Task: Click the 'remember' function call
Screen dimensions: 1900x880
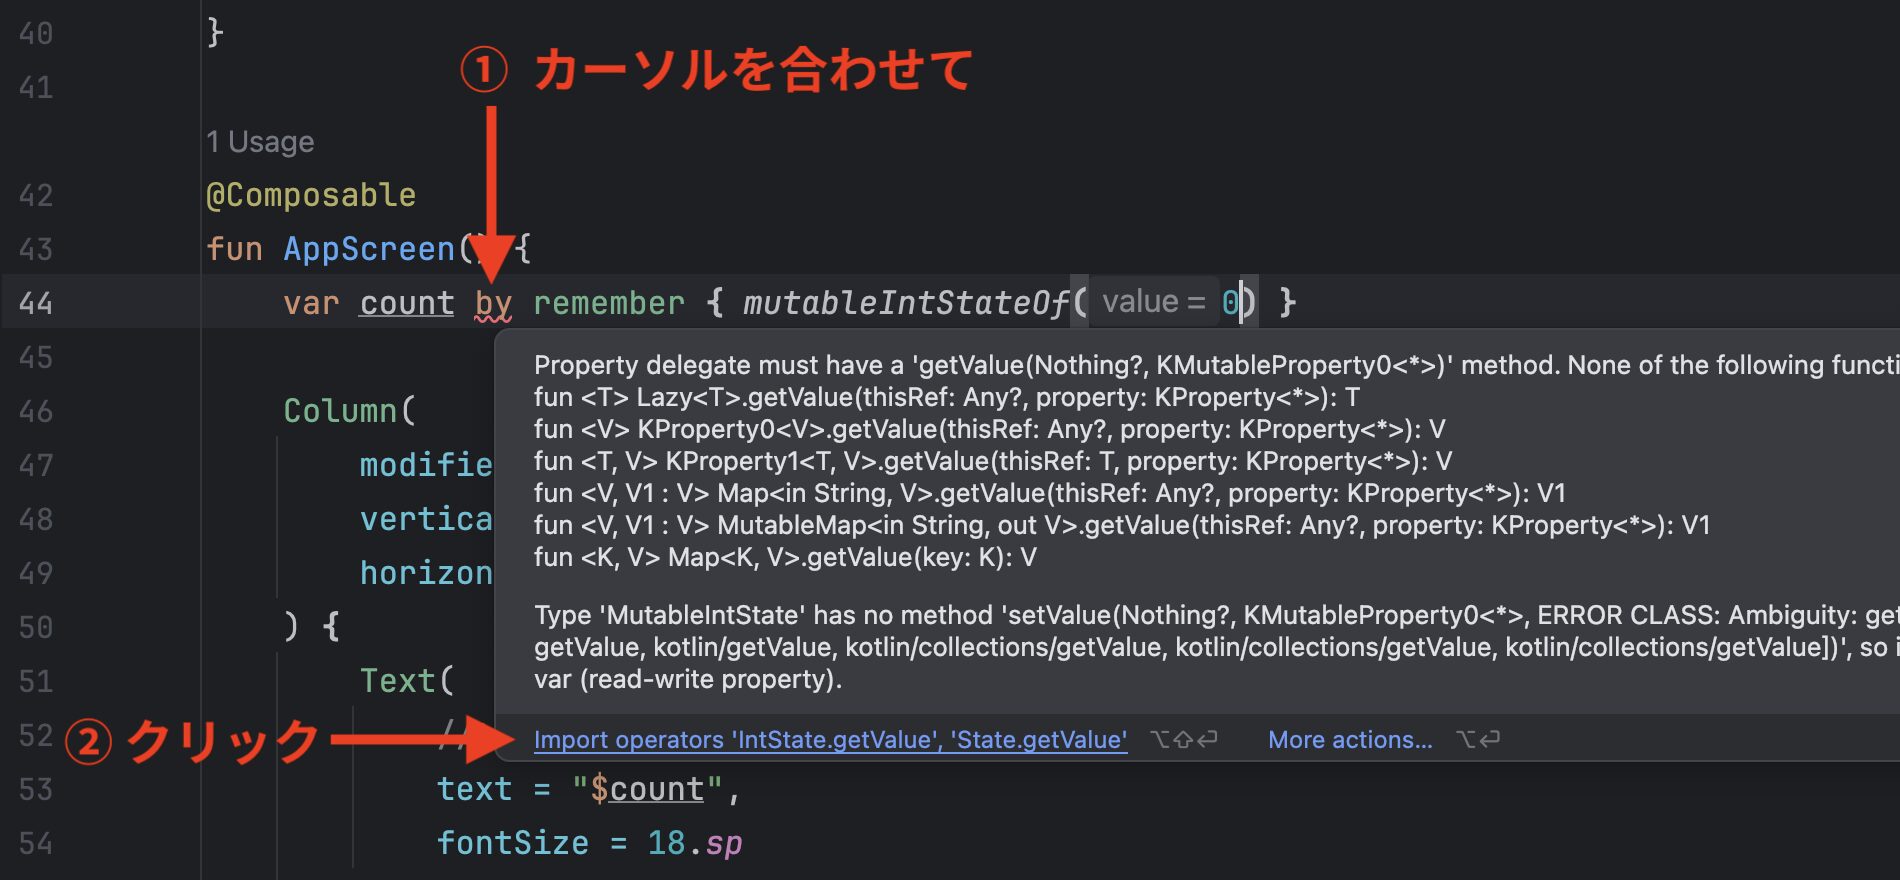Action: click(x=608, y=303)
